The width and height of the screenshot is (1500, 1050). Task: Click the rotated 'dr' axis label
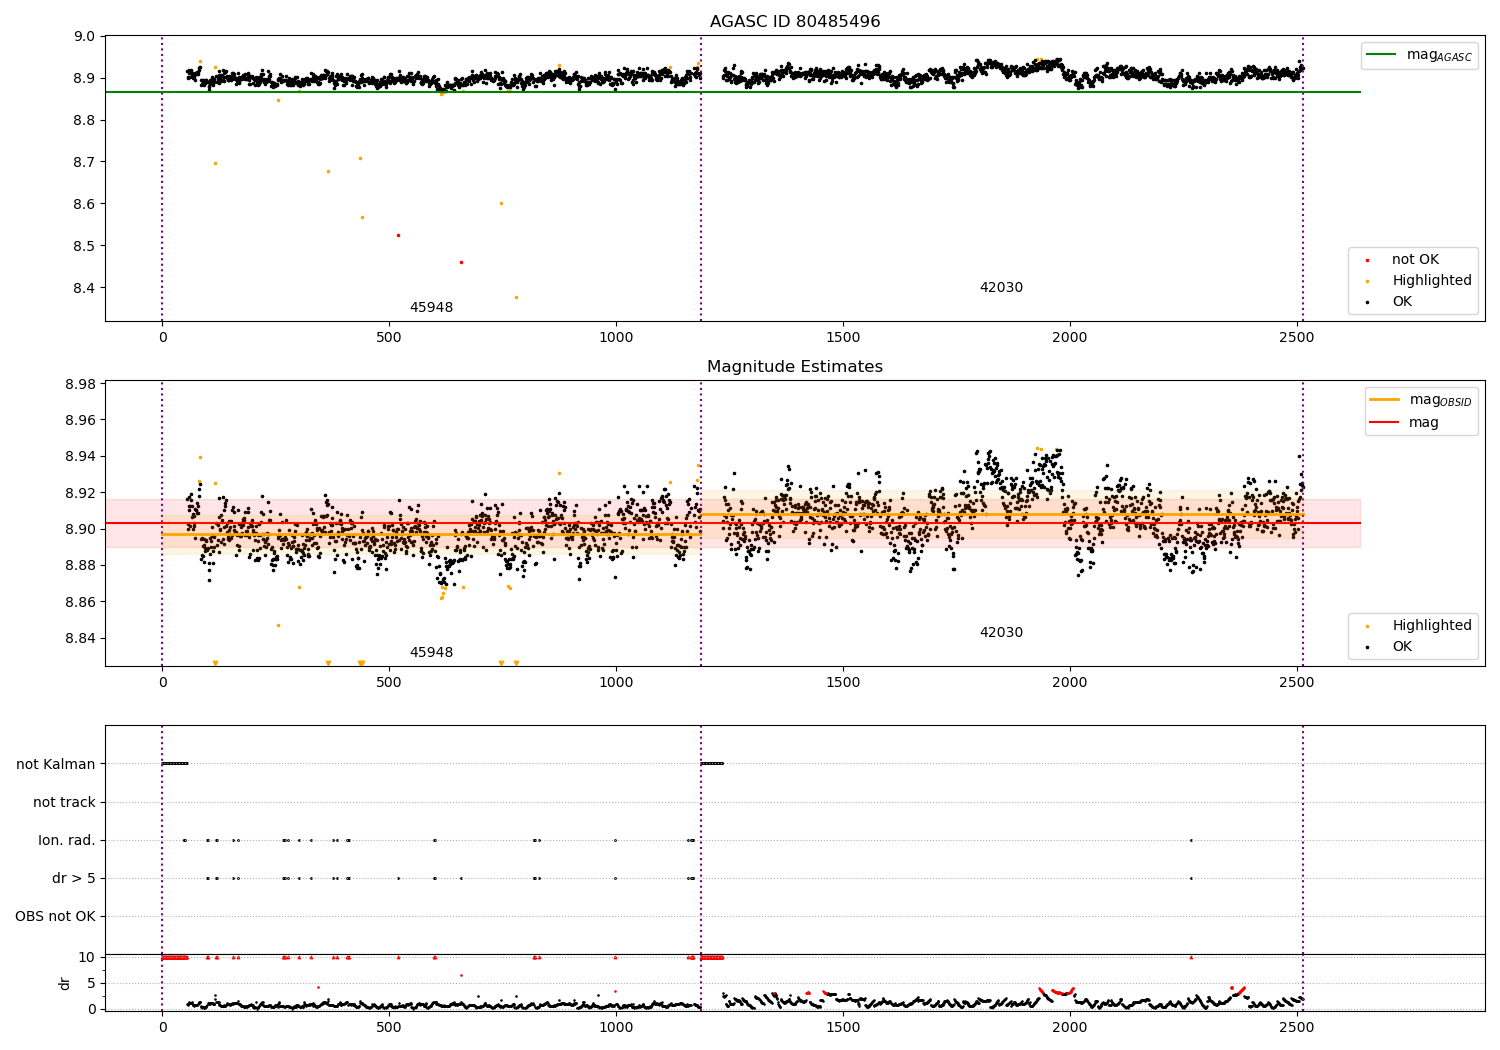65,983
